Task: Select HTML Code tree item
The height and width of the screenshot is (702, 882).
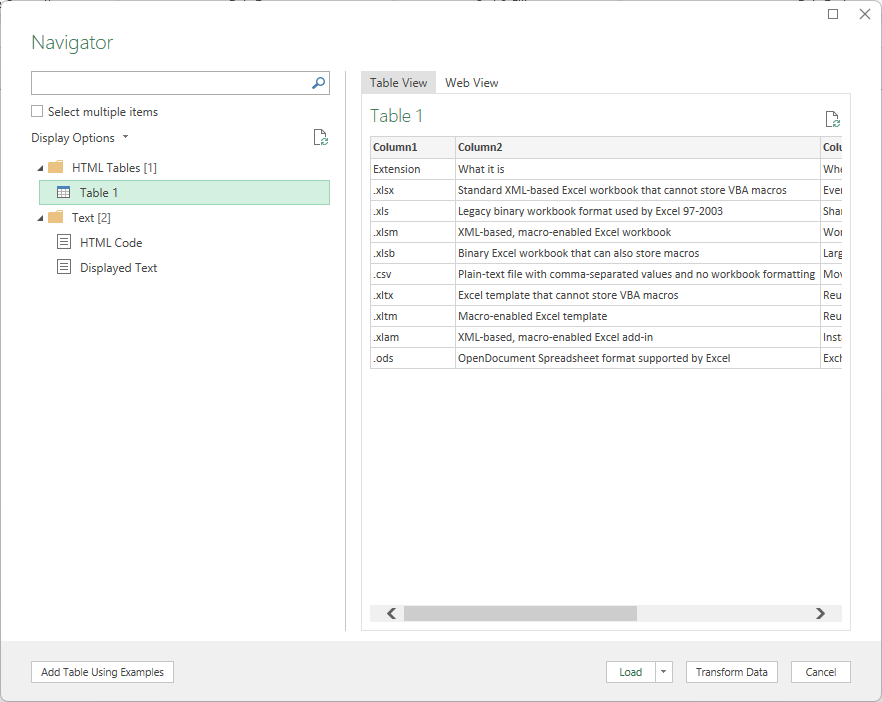Action: point(111,242)
